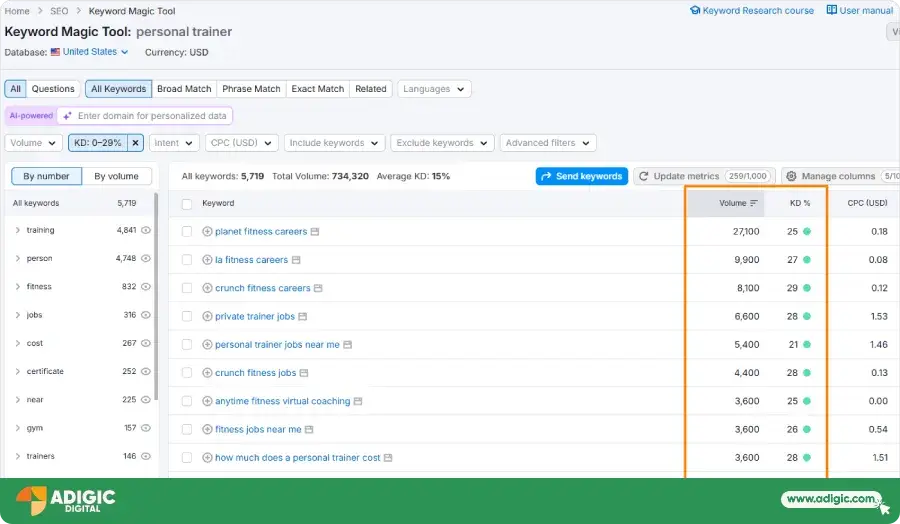
Task: Open SERP icon beside how much does a personal trainer cost
Action: pos(388,458)
